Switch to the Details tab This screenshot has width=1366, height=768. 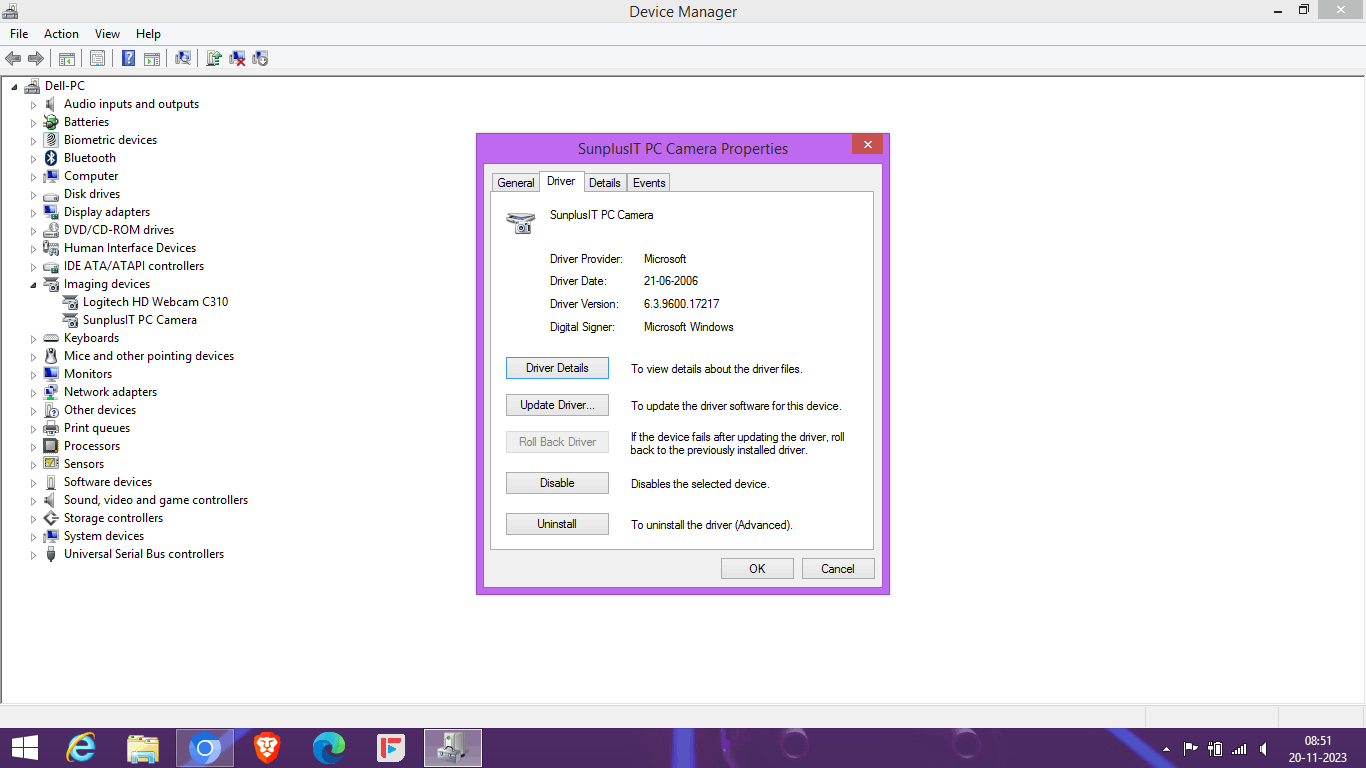[605, 182]
